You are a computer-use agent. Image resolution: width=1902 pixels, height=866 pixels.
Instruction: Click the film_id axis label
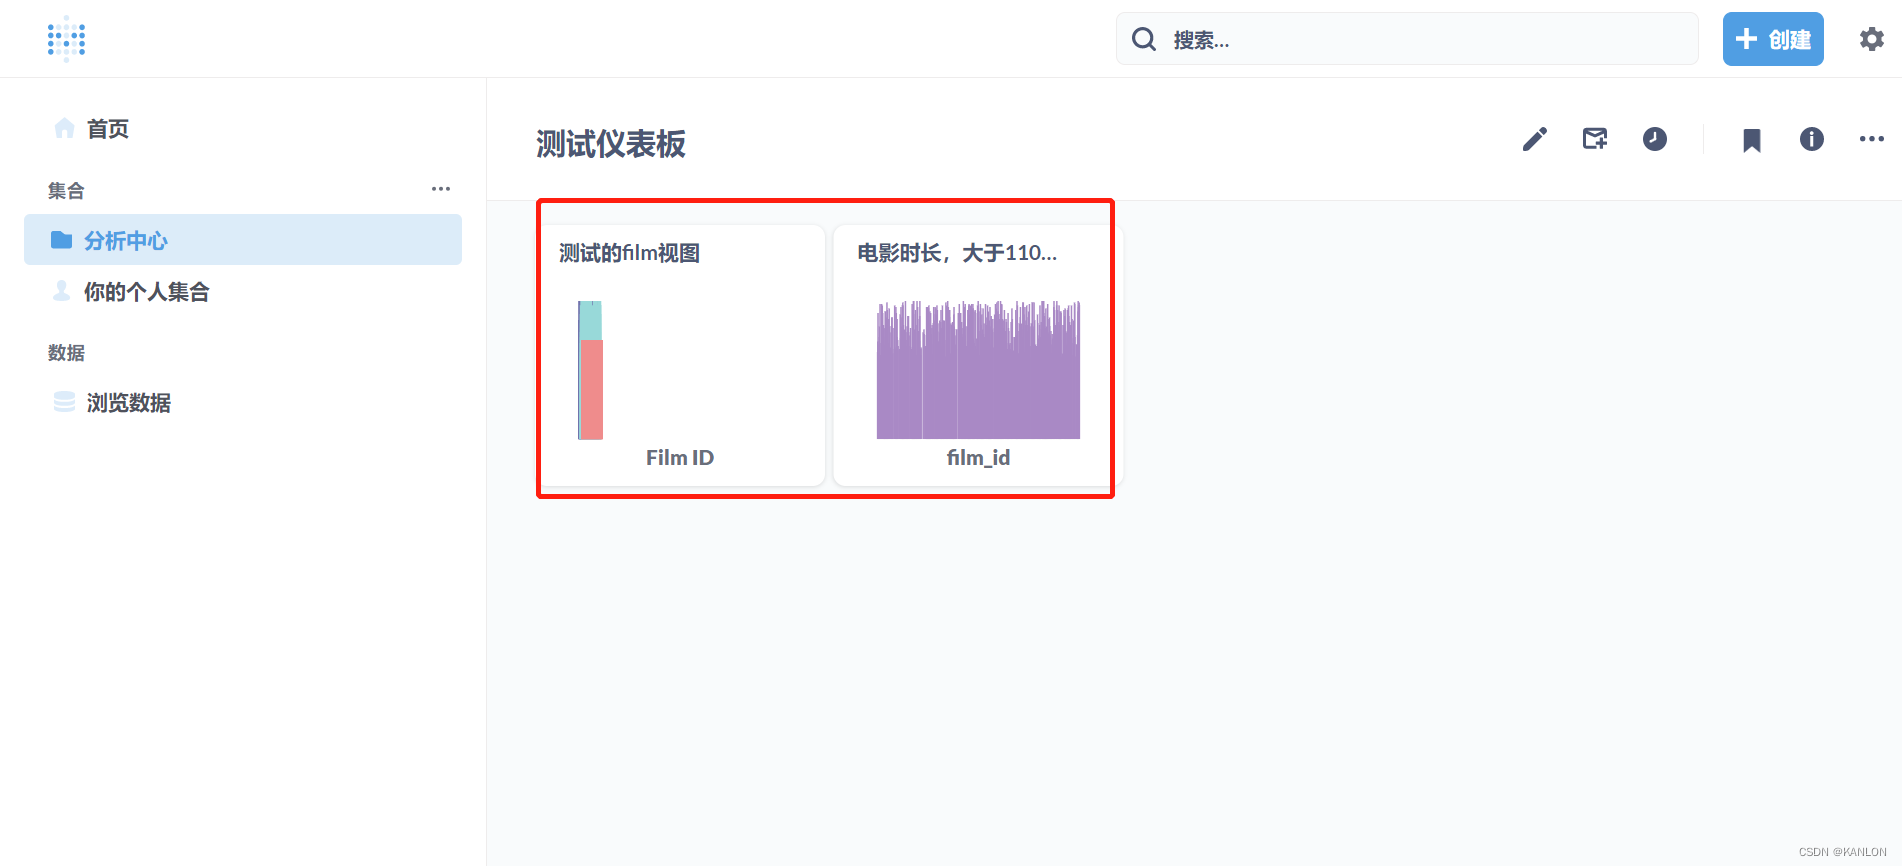[978, 458]
